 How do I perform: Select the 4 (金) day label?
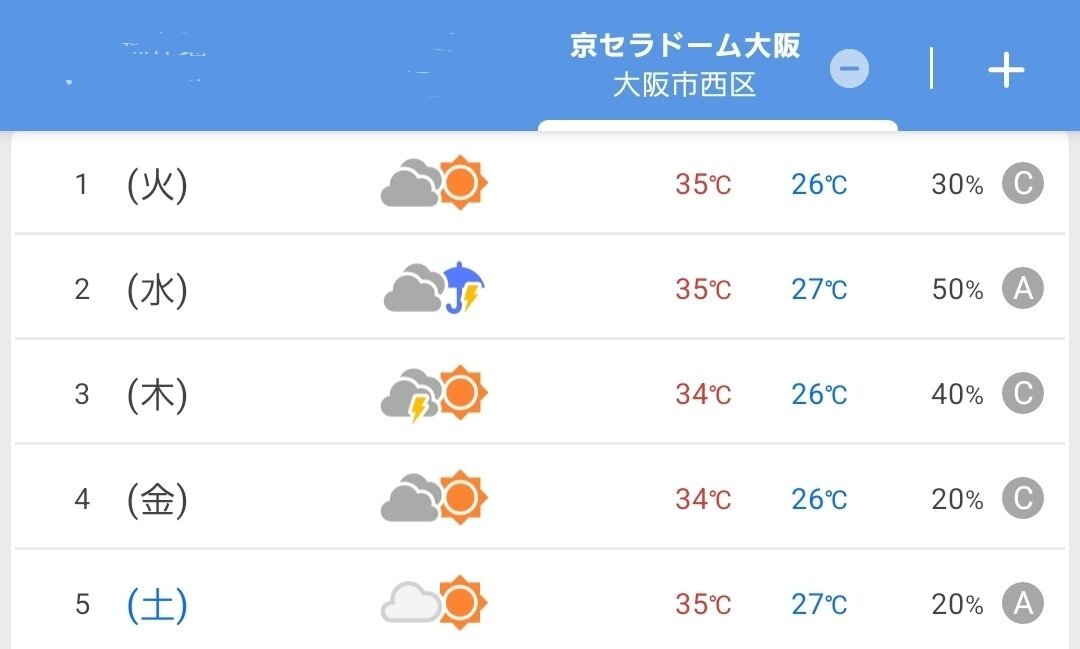(x=131, y=499)
